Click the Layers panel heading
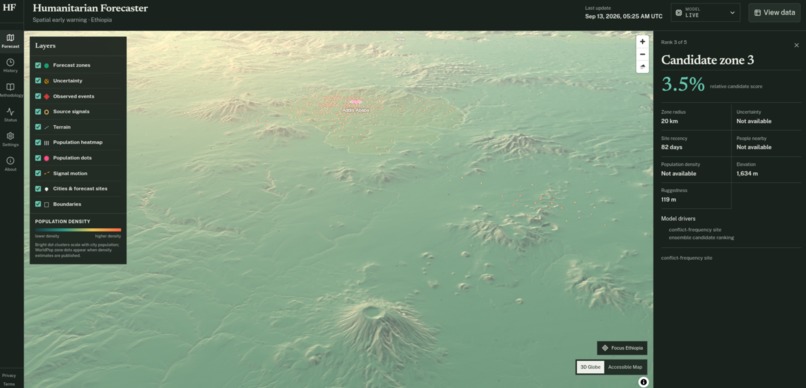Image resolution: width=806 pixels, height=388 pixels. (45, 46)
